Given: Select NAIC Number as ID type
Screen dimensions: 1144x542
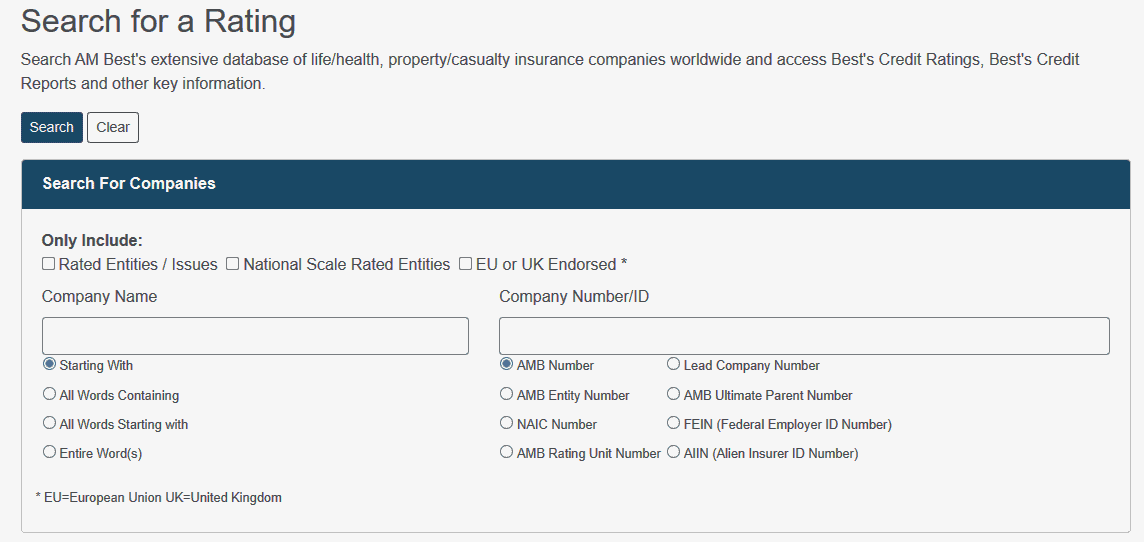Looking at the screenshot, I should pos(507,424).
